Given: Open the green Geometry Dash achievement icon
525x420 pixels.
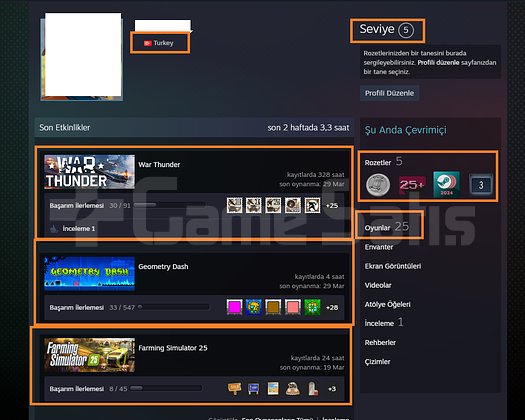Looking at the screenshot, I should pos(312,307).
